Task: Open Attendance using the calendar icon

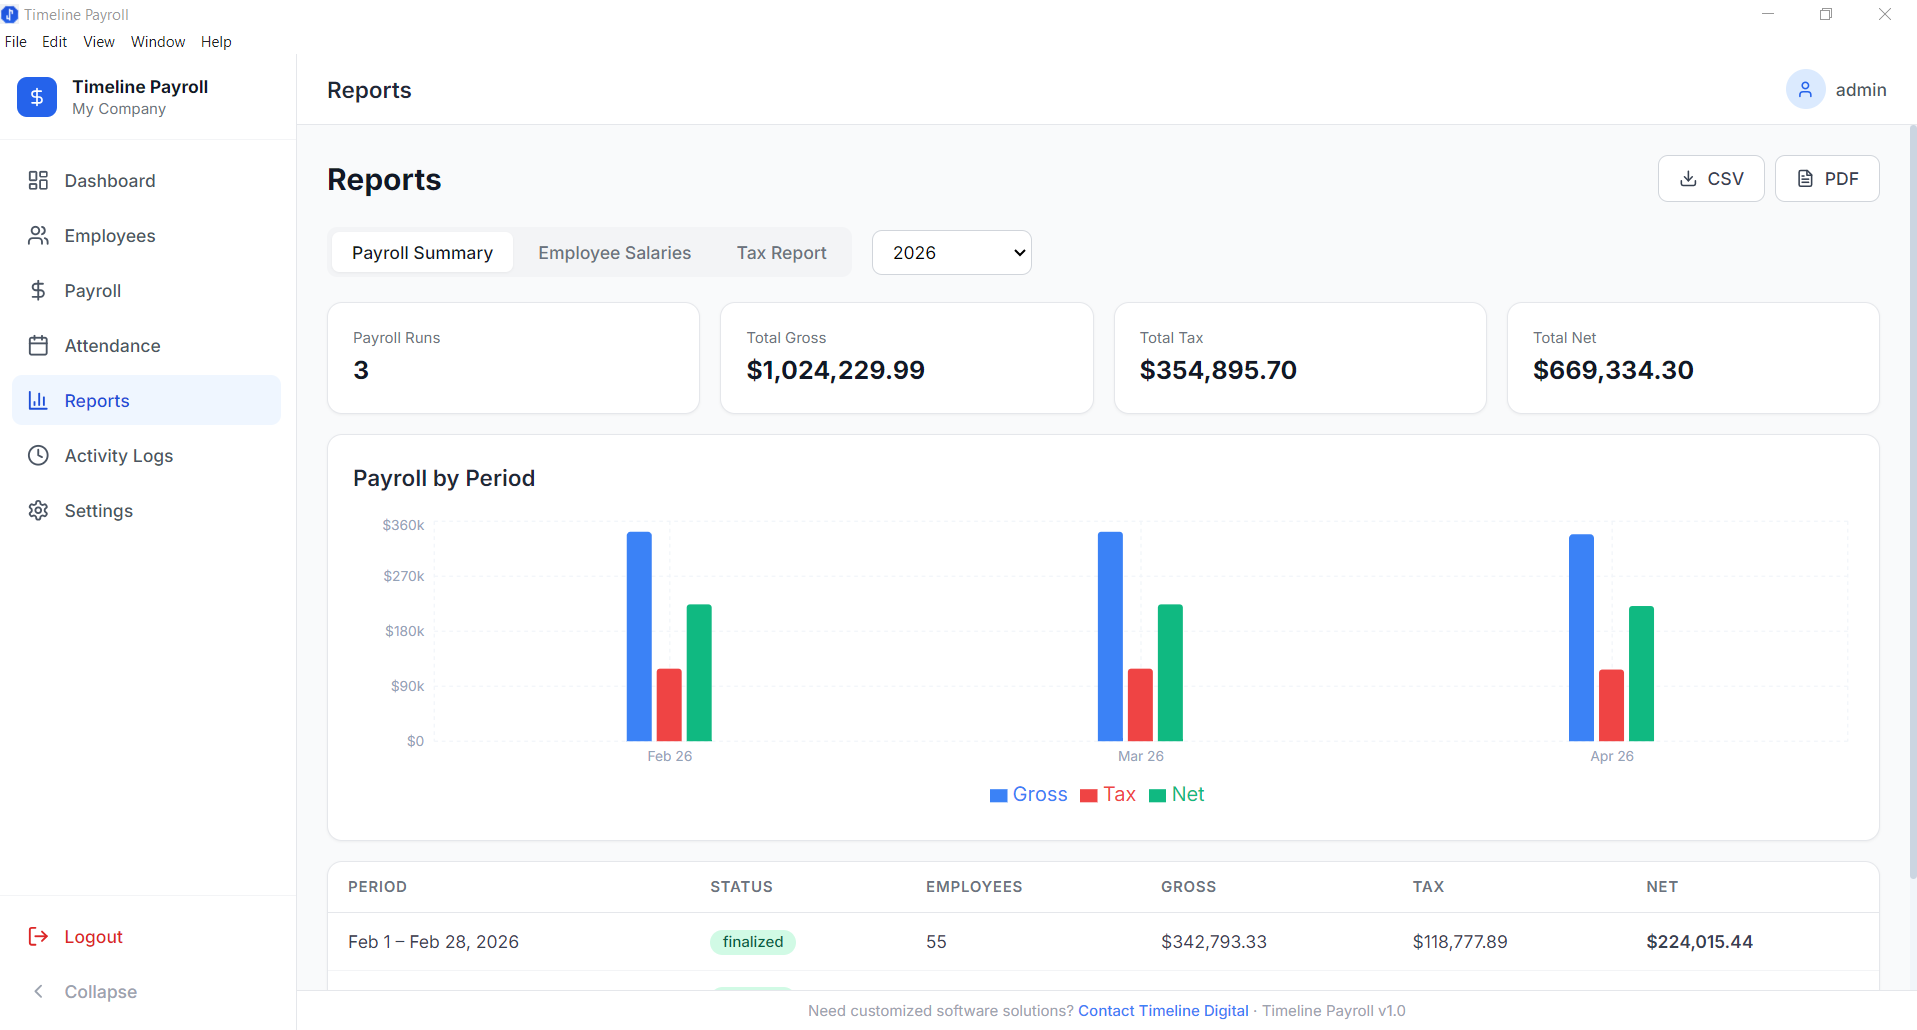Action: 38,345
